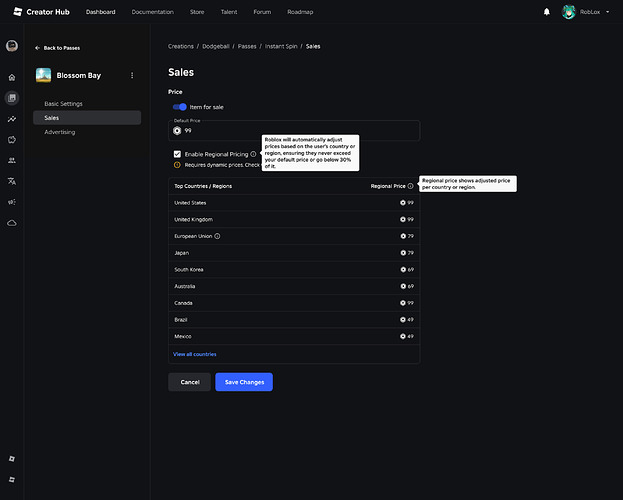The width and height of the screenshot is (623, 500).
Task: Click the RobLox profile avatar in header
Action: pos(569,12)
